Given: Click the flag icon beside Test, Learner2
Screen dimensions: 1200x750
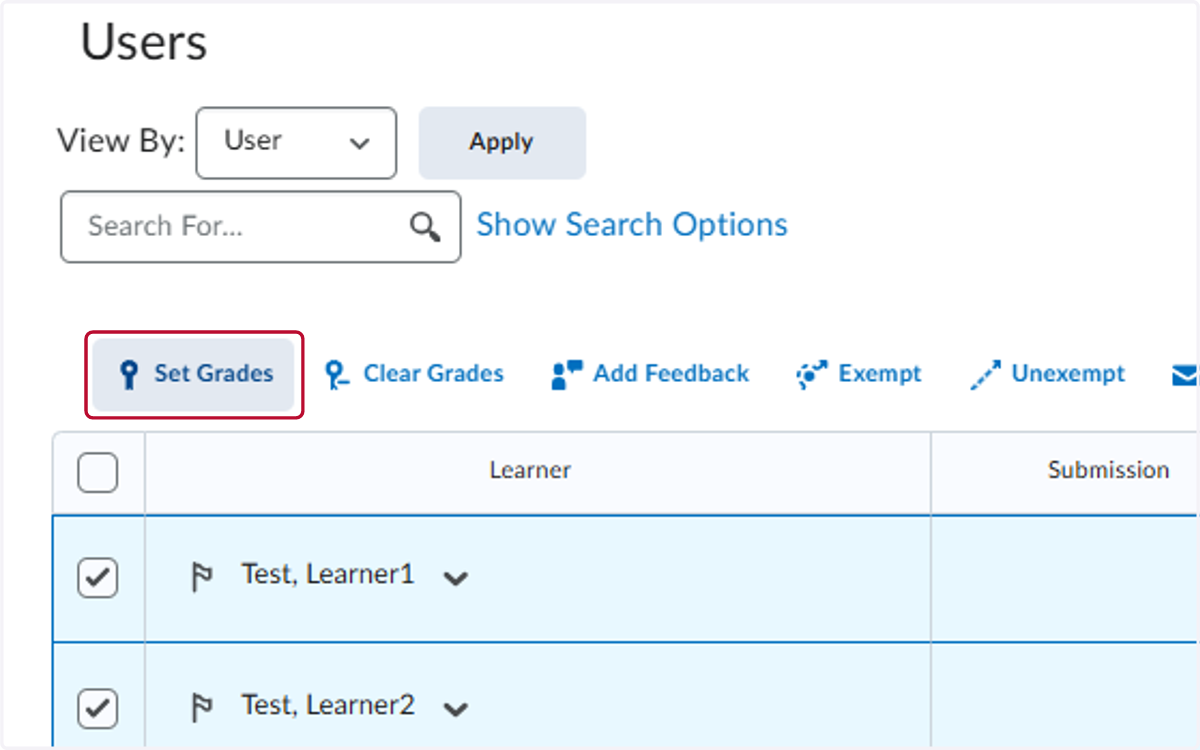Looking at the screenshot, I should tap(202, 708).
